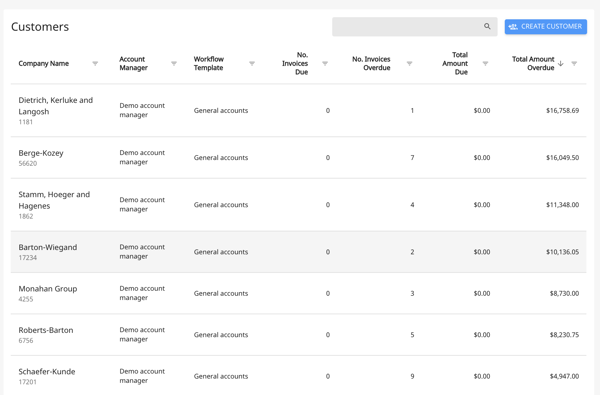Click overdue amount $8,230.75
600x395 pixels.
pyautogui.click(x=564, y=335)
